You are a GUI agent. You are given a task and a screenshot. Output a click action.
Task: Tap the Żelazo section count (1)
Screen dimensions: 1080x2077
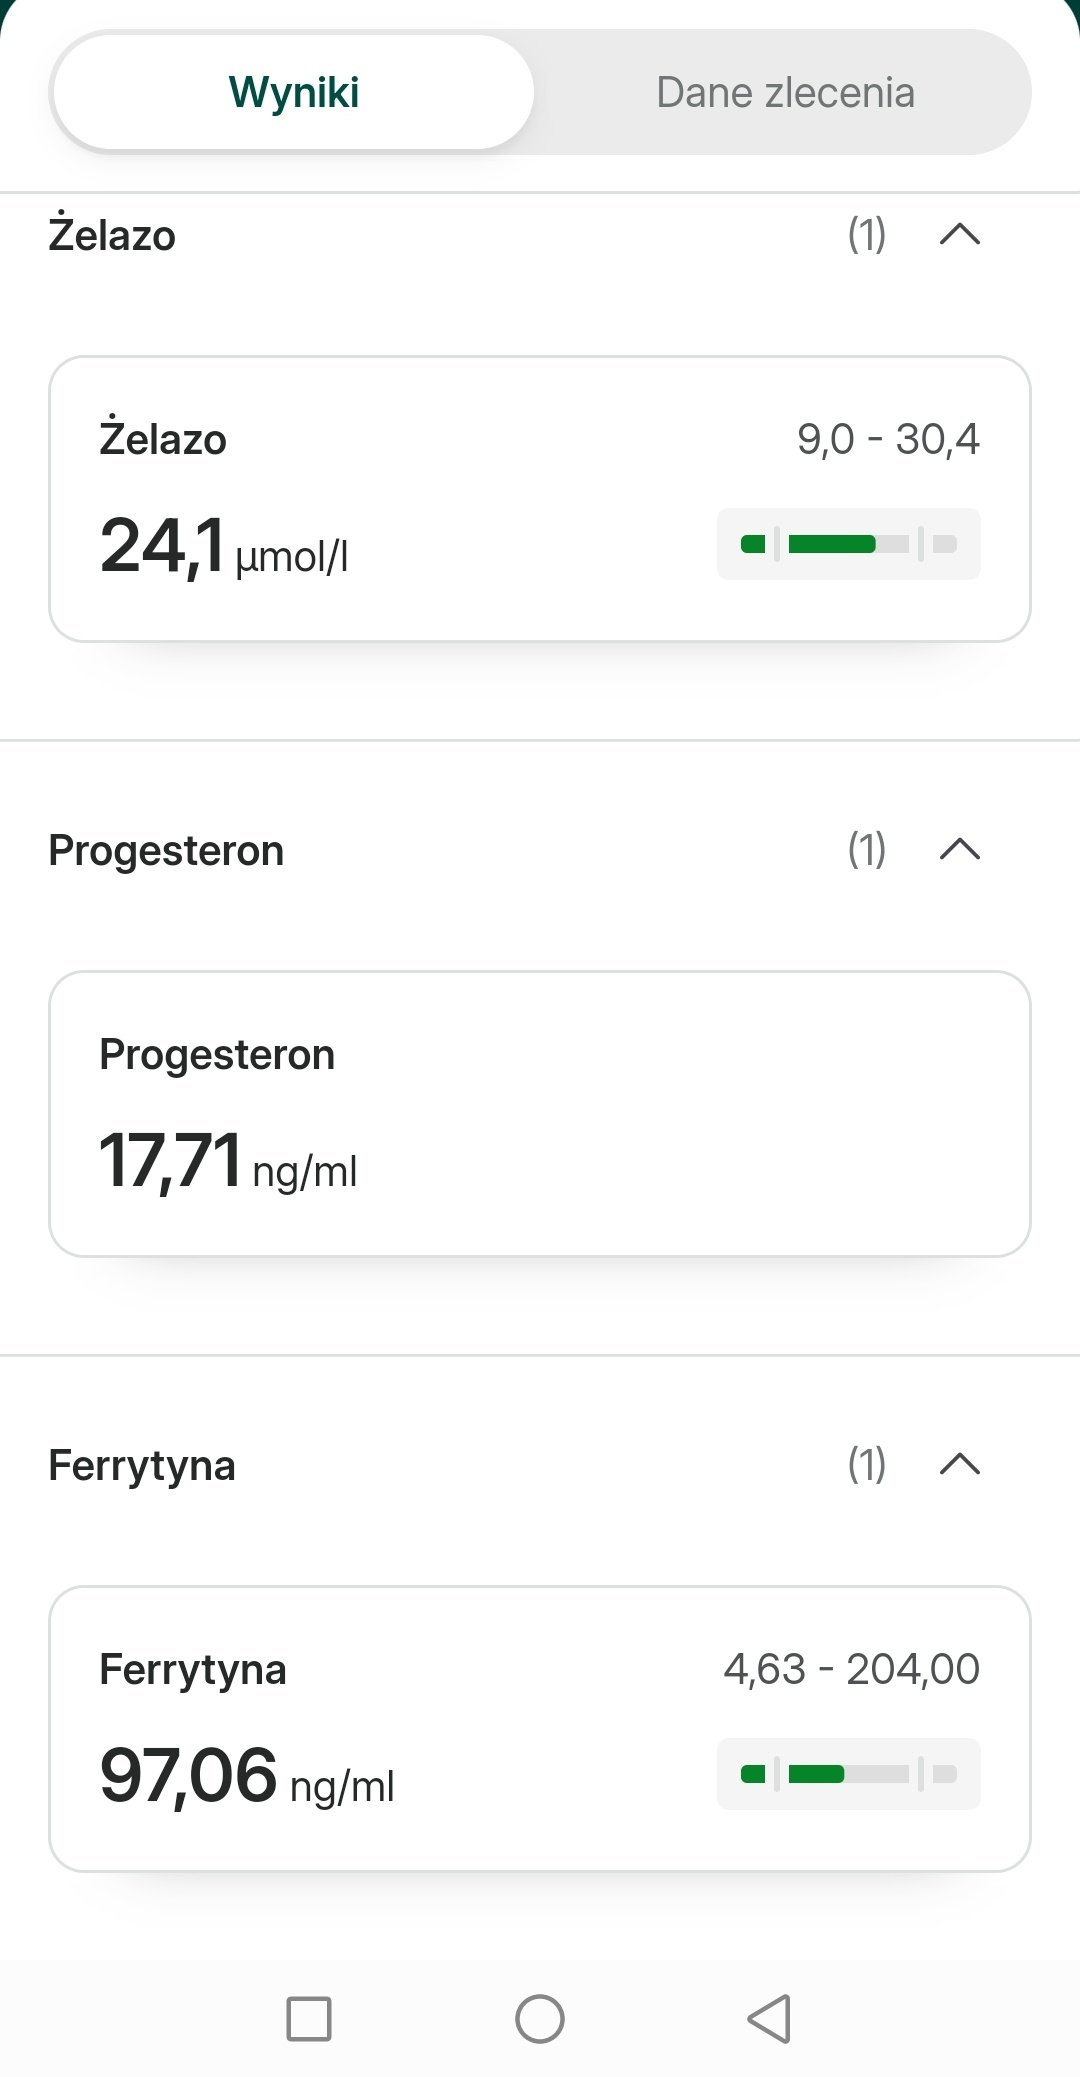(x=867, y=235)
